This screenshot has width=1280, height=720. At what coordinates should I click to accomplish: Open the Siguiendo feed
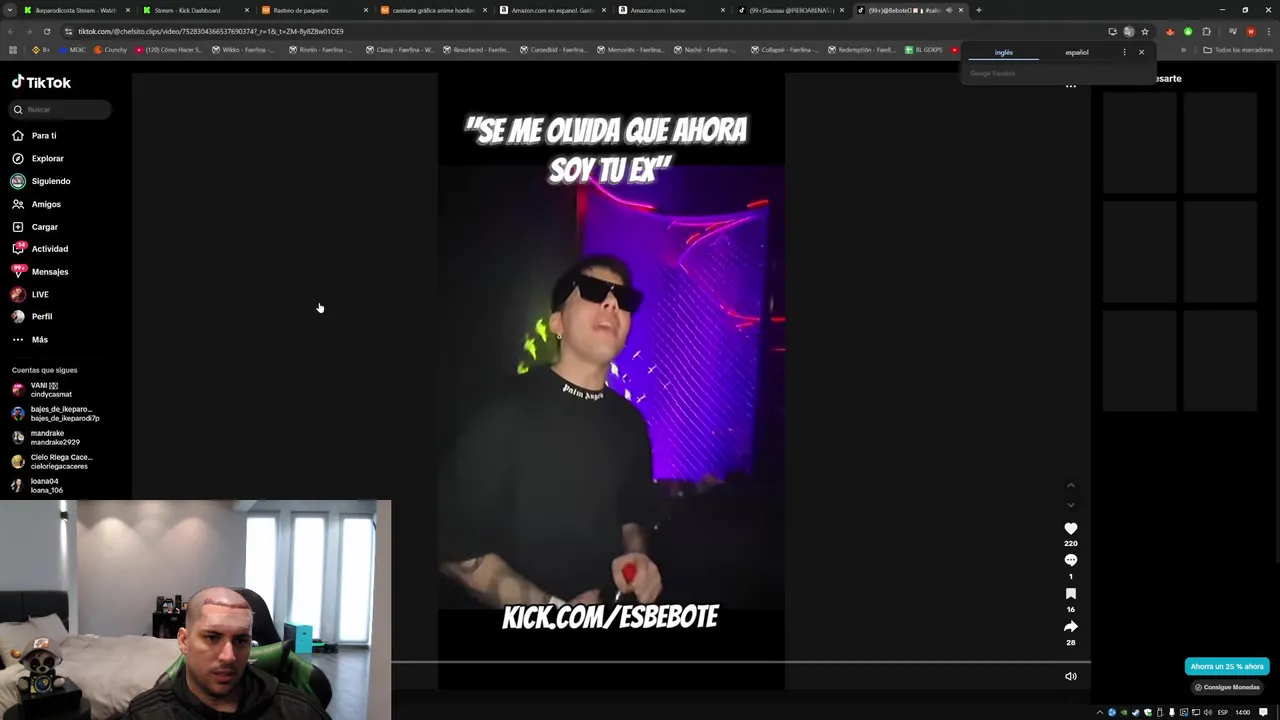click(x=41, y=181)
